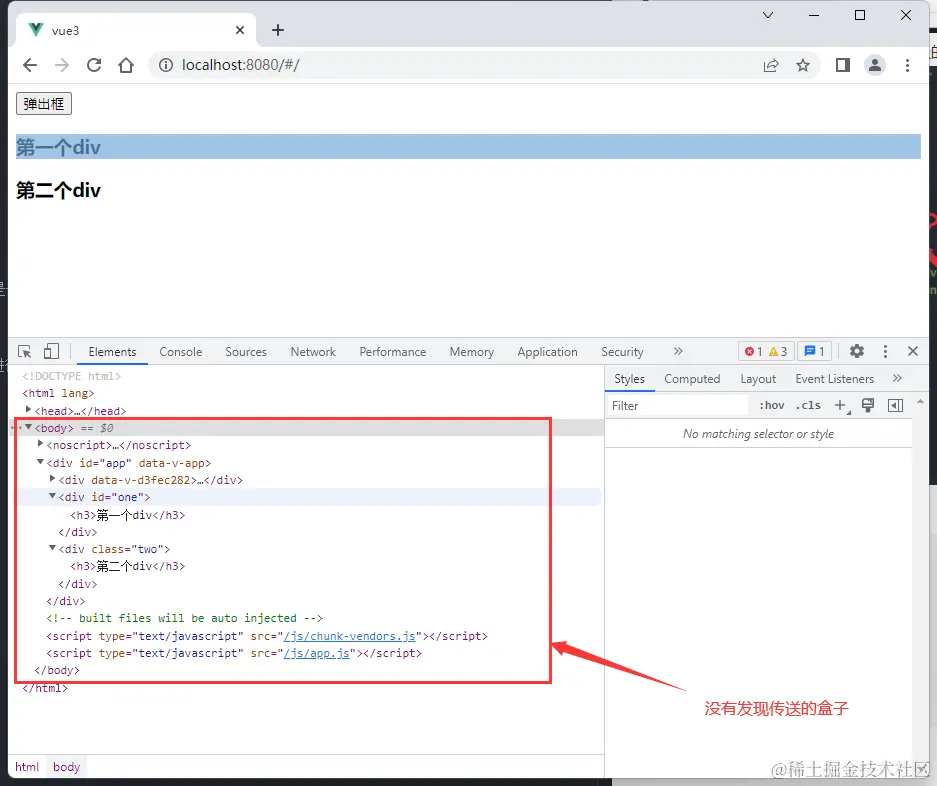Viewport: 937px width, 786px height.
Task: Select the Styles pane tab
Action: pos(629,379)
